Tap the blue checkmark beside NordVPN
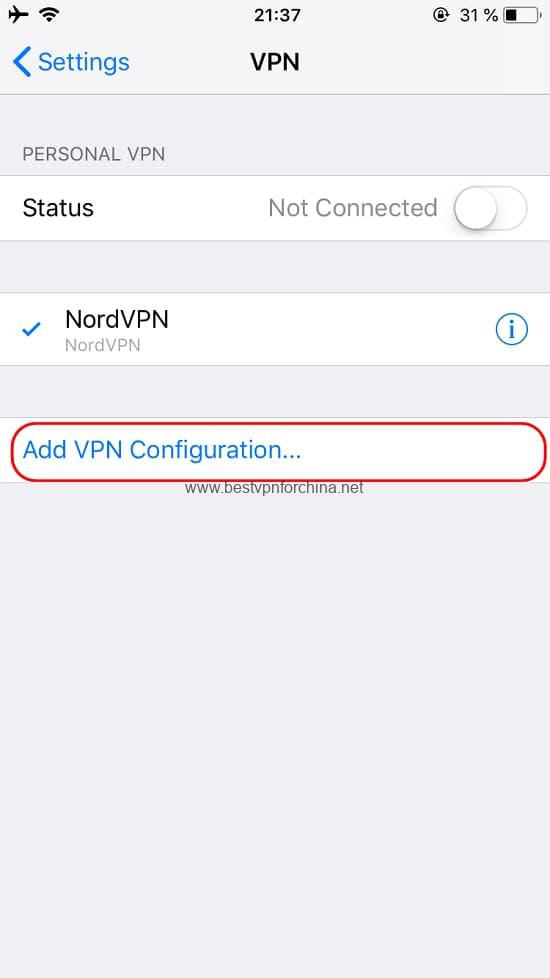The width and height of the screenshot is (550, 978). (31, 329)
